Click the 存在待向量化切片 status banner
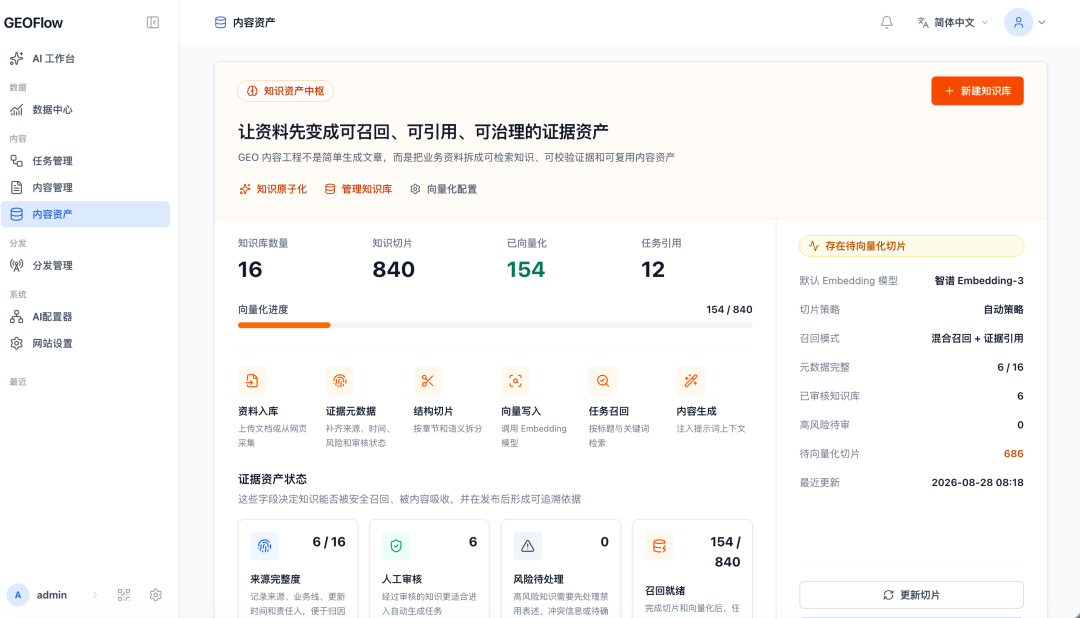 911,246
